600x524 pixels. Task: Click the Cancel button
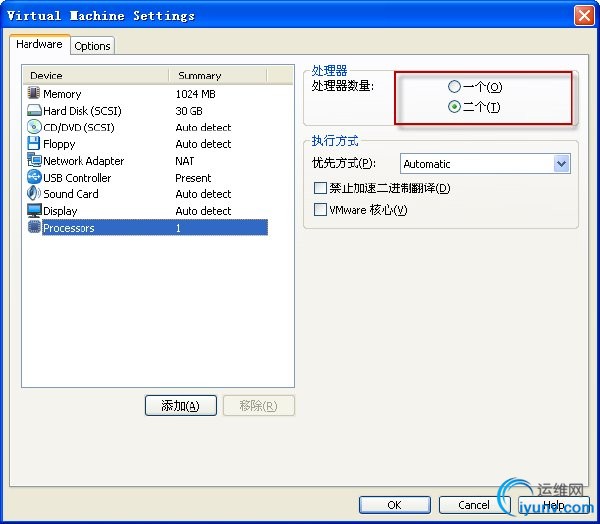(474, 505)
